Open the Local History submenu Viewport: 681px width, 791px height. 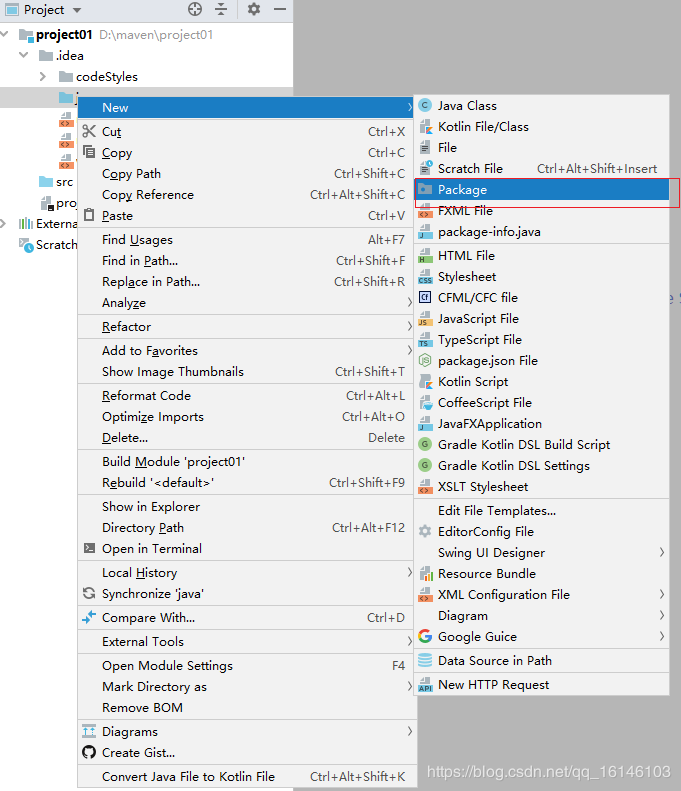pos(246,573)
